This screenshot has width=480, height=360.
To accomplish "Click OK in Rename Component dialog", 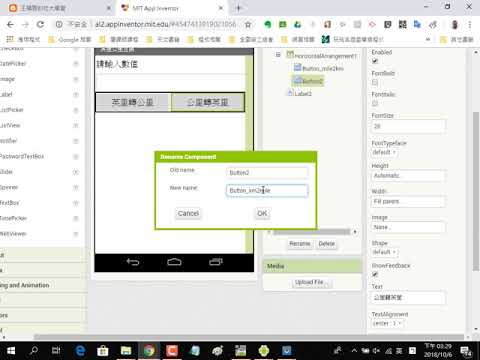I will pos(262,213).
